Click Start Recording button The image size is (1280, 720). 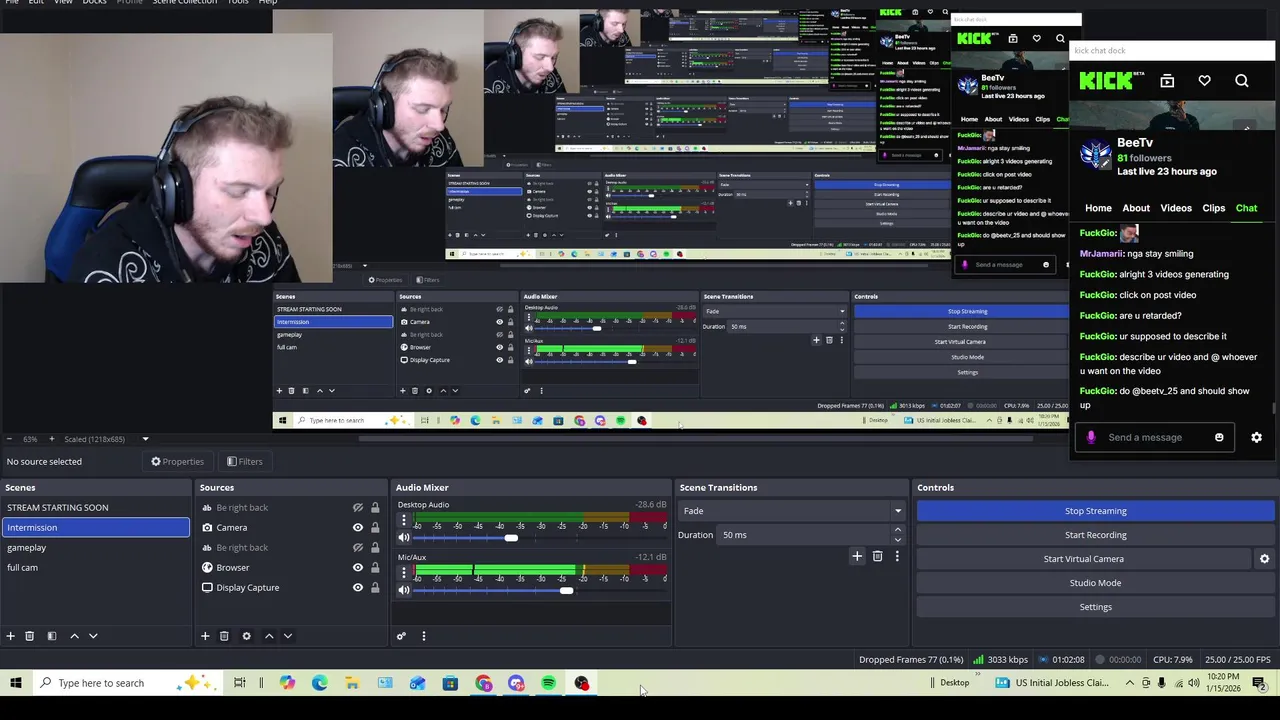tap(1095, 535)
